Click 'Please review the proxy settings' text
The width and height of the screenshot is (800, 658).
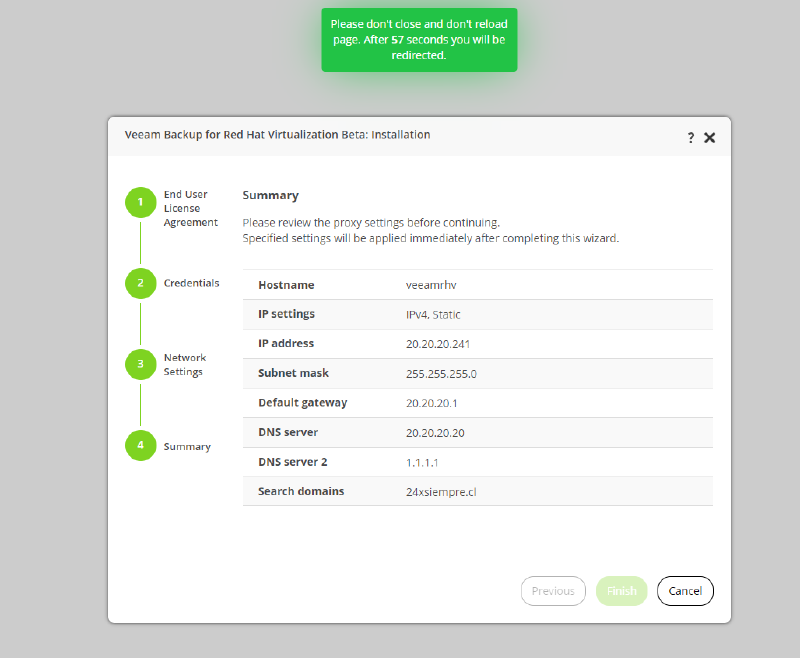[x=371, y=223]
